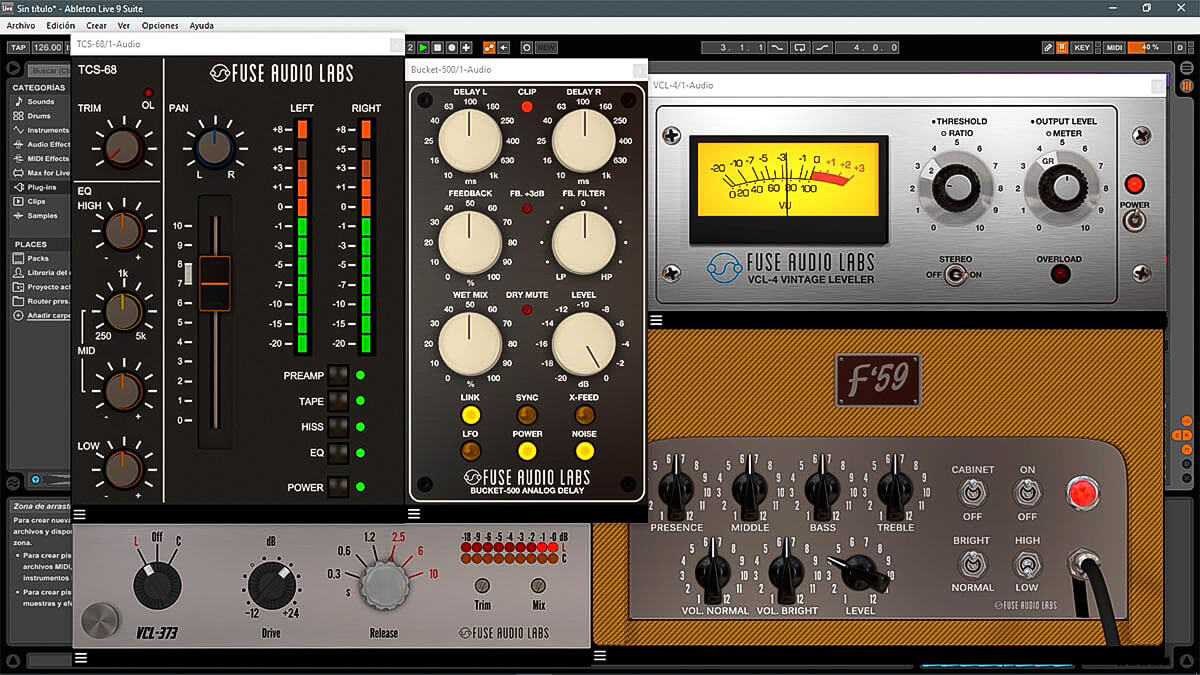The width and height of the screenshot is (1200, 675).
Task: Flip the CABINET switch on the F'59 amp
Action: (x=973, y=491)
